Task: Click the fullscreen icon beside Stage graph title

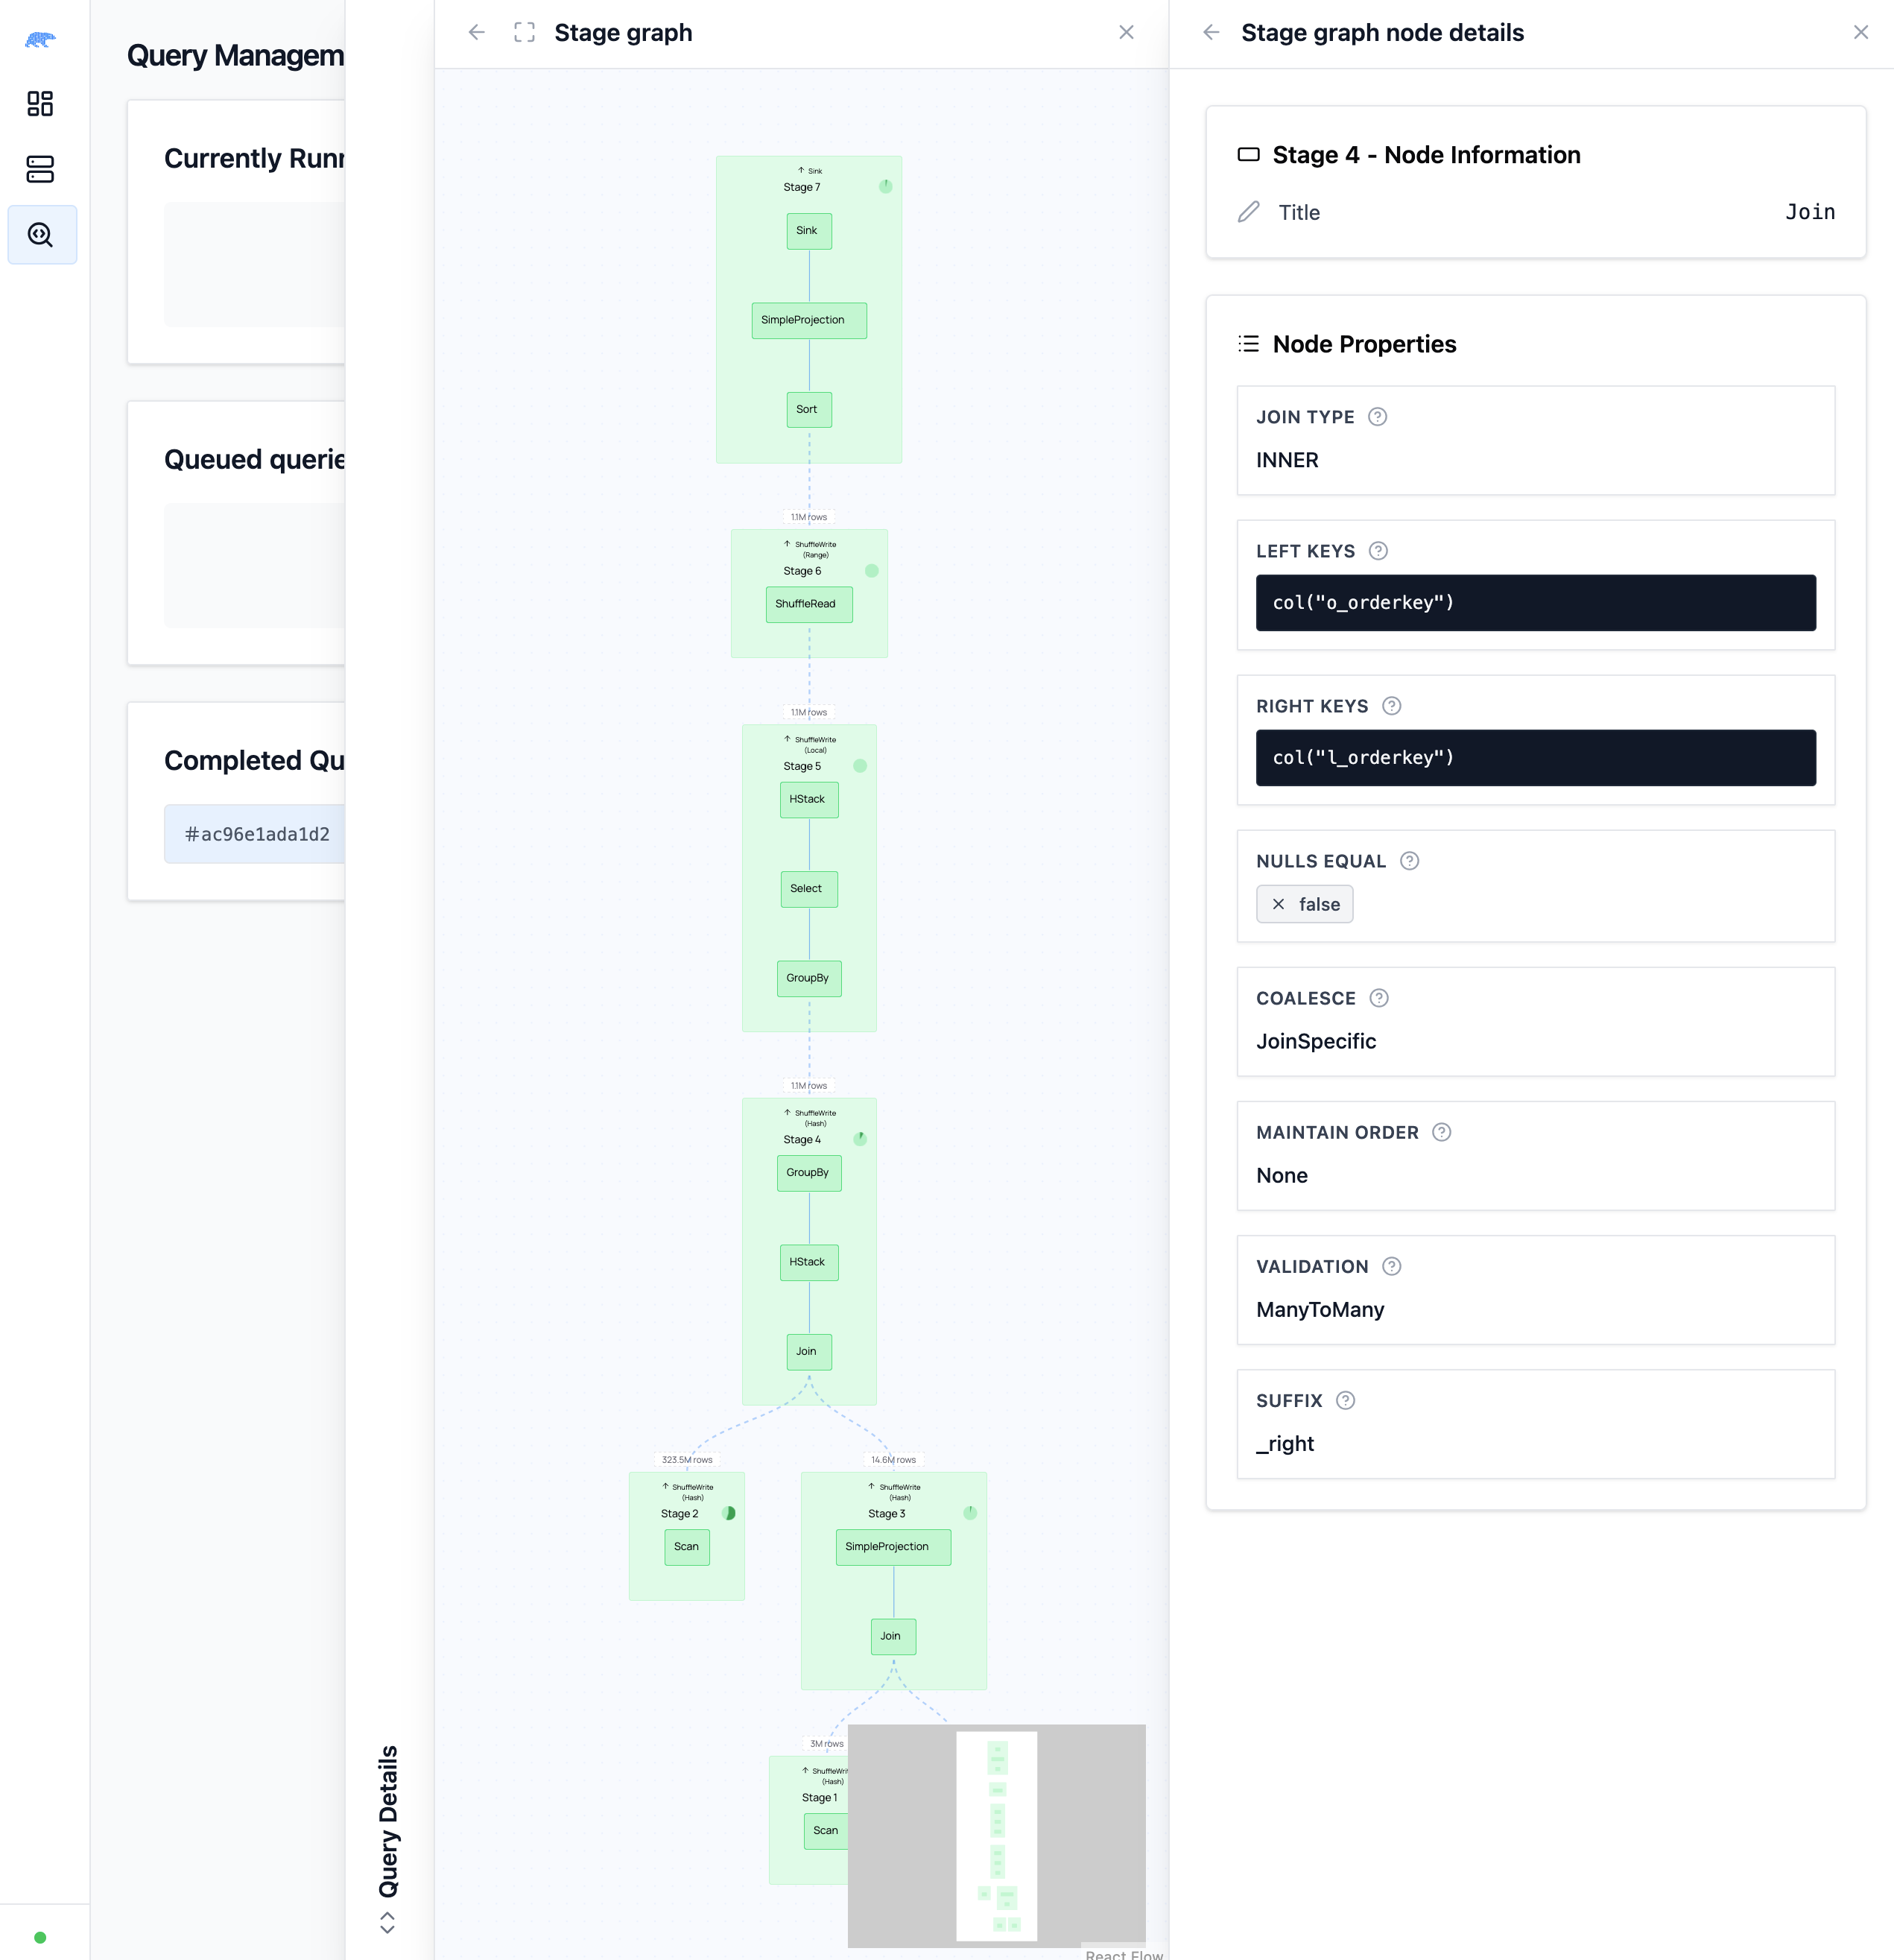Action: click(523, 32)
